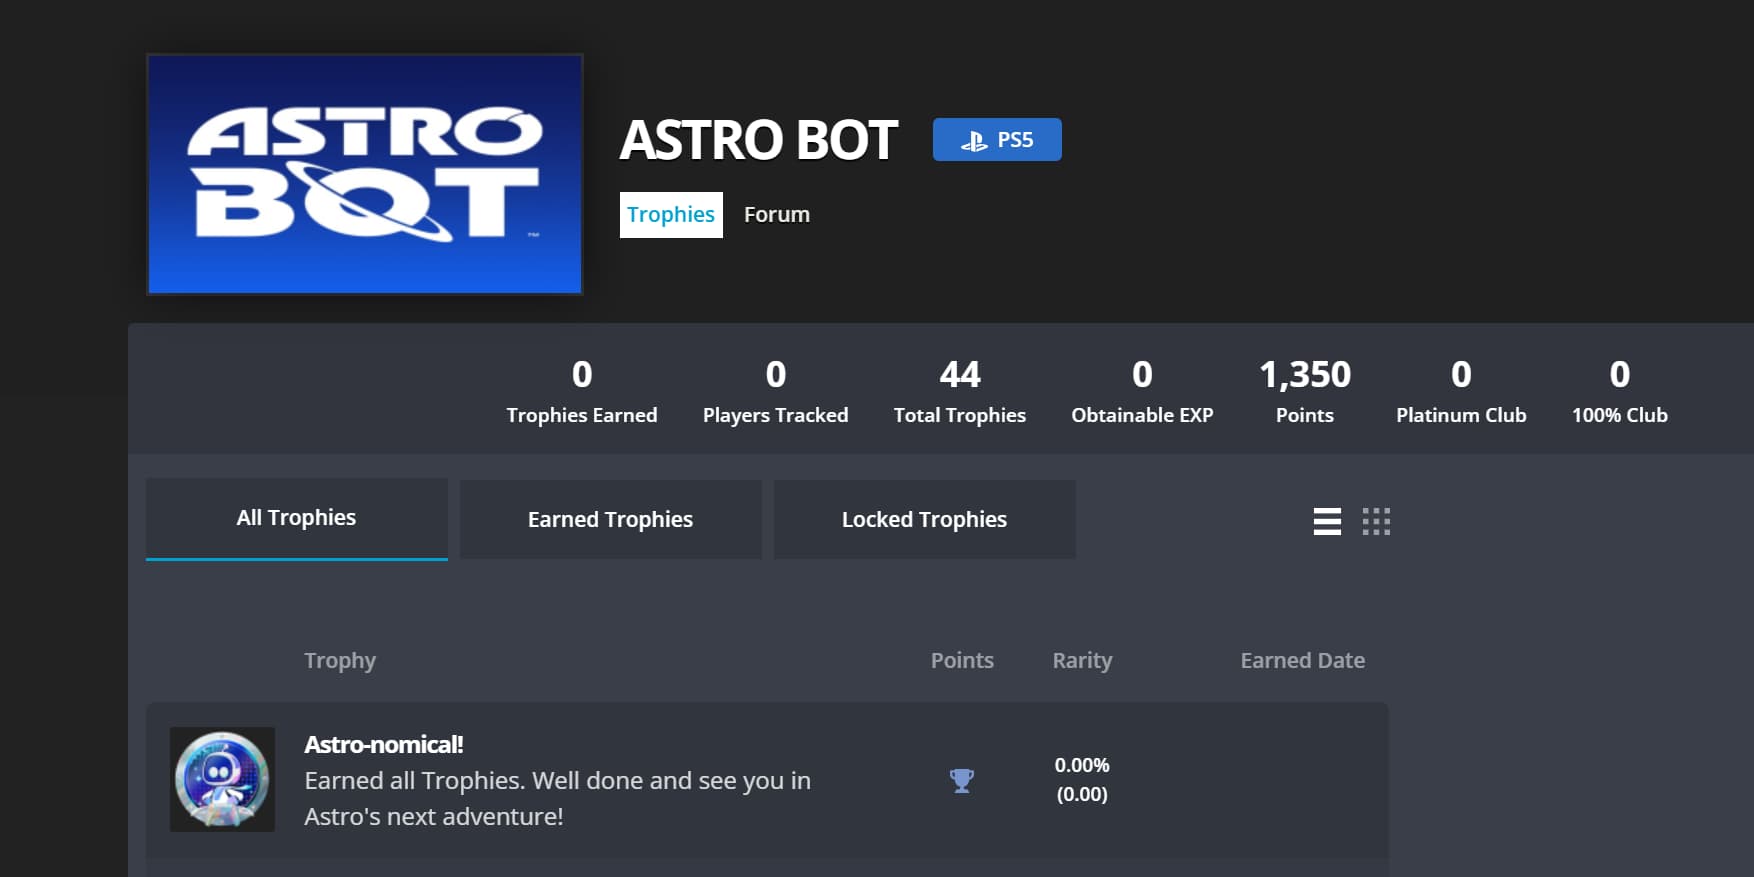The width and height of the screenshot is (1754, 877).
Task: Click the 44 Total Trophies stat
Action: click(x=960, y=391)
